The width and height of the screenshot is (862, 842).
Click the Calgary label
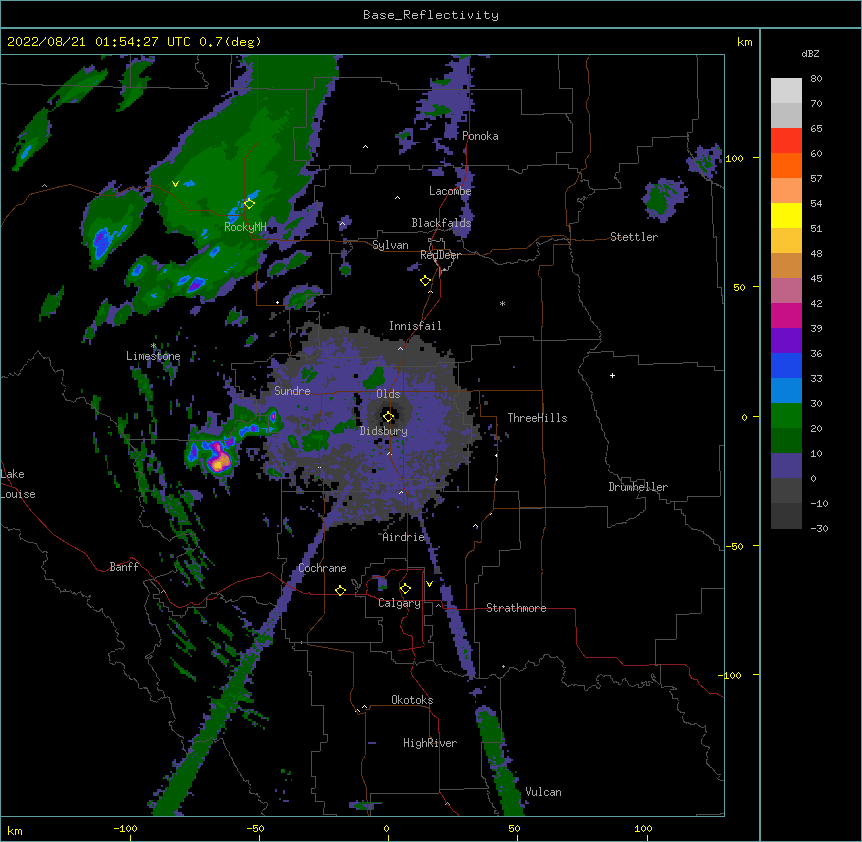pos(399,603)
